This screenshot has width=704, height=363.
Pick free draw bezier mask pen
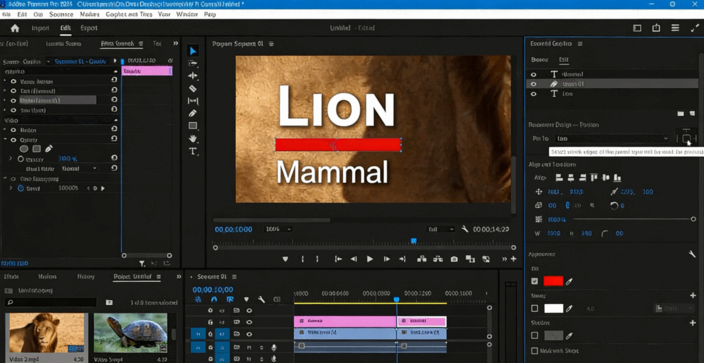48,148
